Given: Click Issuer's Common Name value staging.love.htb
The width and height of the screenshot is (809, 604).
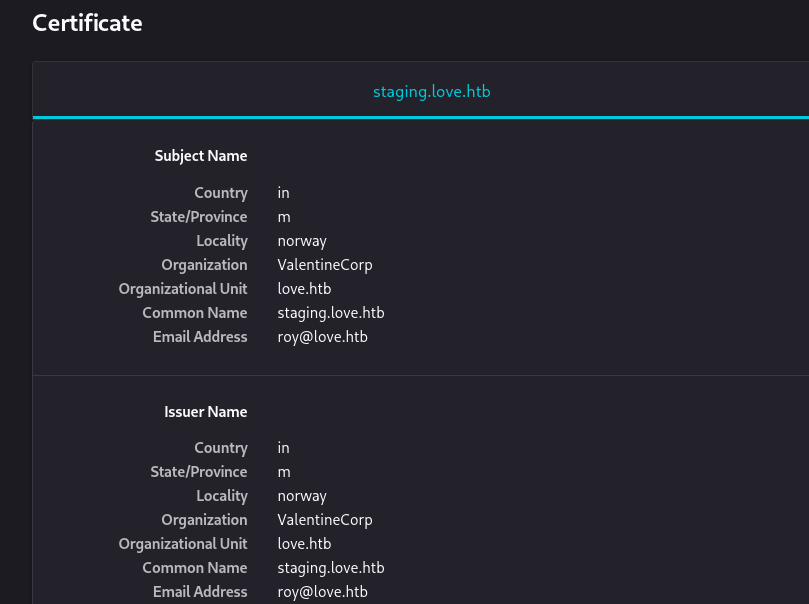Looking at the screenshot, I should (331, 568).
